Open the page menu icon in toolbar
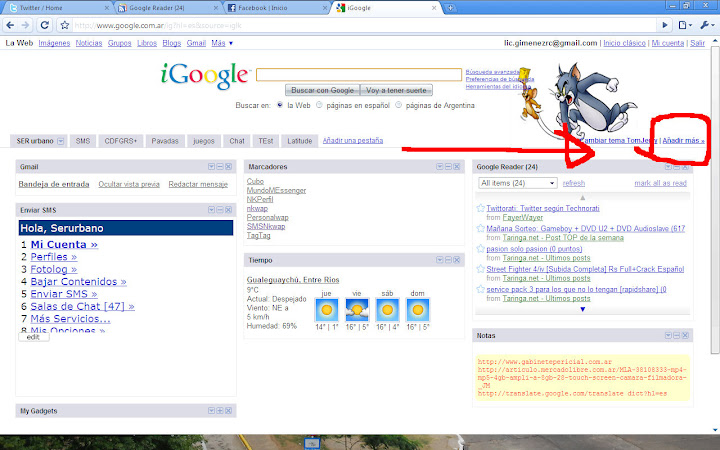The height and width of the screenshot is (450, 720). (x=685, y=25)
